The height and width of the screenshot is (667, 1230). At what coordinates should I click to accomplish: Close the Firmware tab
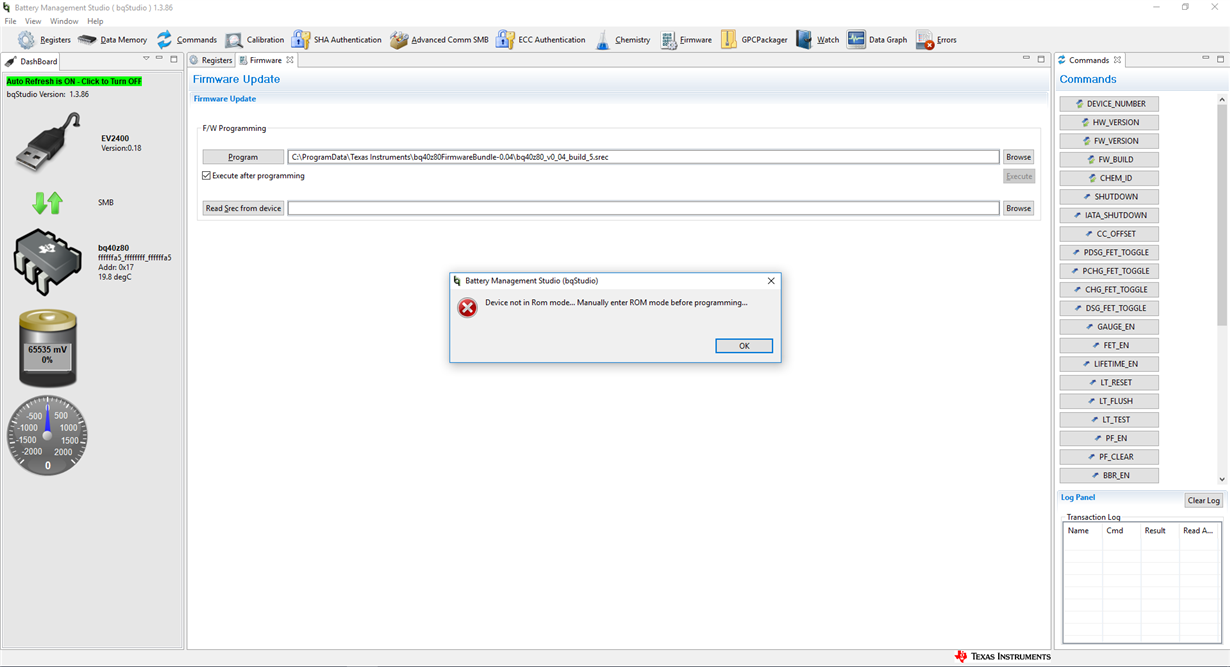click(290, 60)
